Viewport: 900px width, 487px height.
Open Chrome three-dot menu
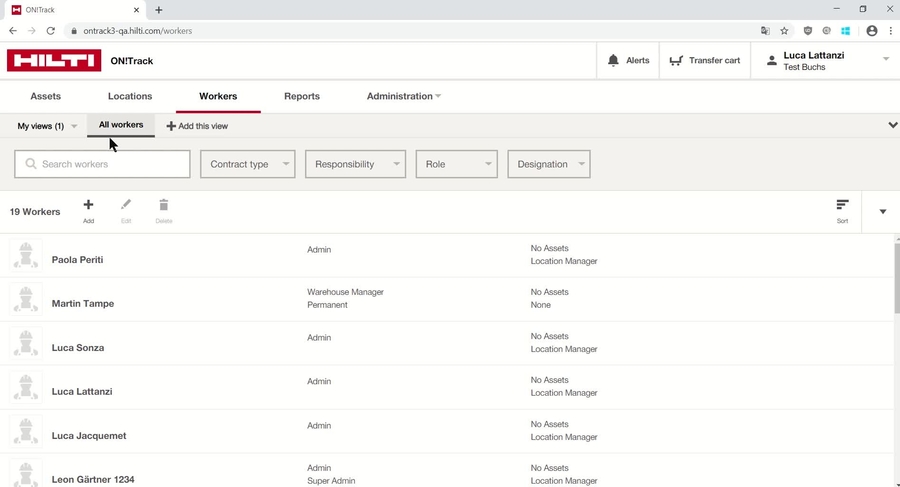[x=891, y=31]
